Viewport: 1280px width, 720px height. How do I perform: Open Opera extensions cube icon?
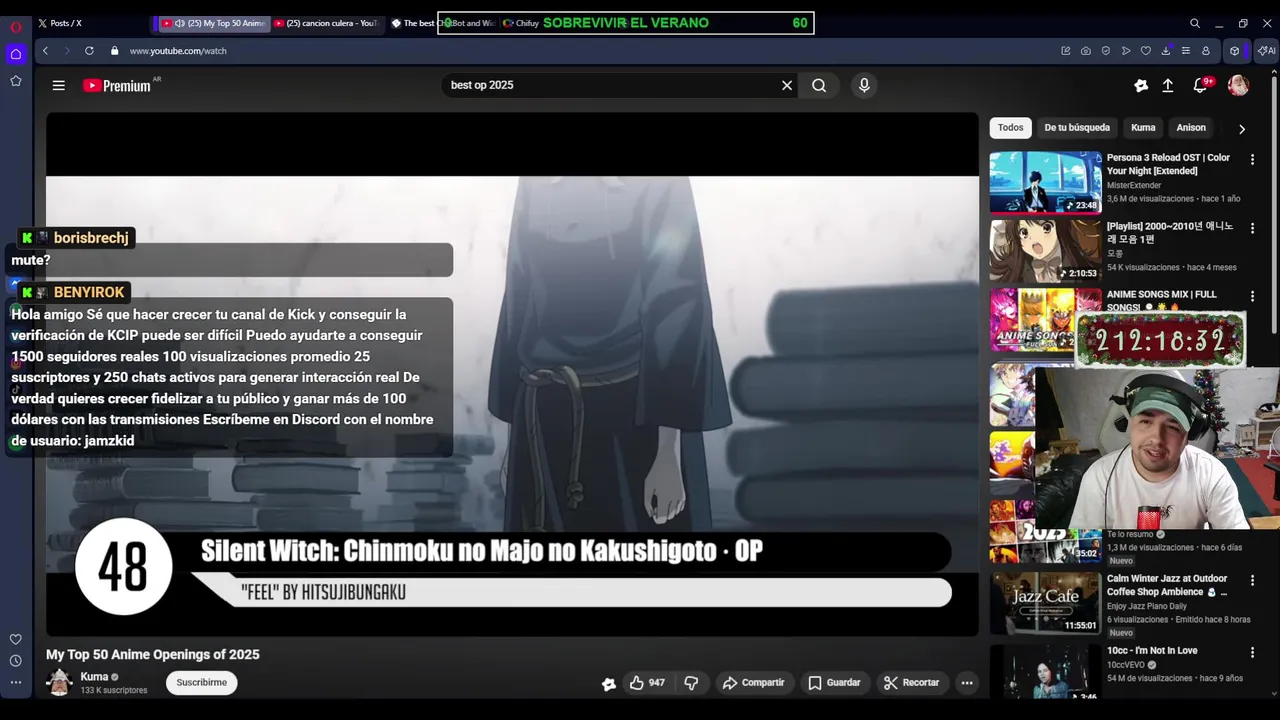[1235, 51]
